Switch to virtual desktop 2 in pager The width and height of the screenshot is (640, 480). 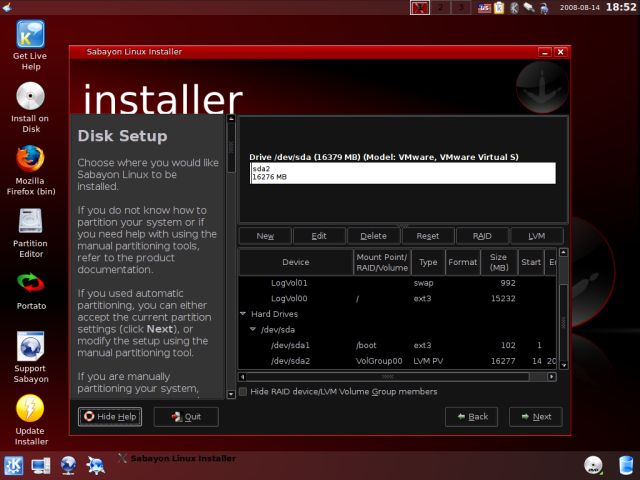coord(440,8)
